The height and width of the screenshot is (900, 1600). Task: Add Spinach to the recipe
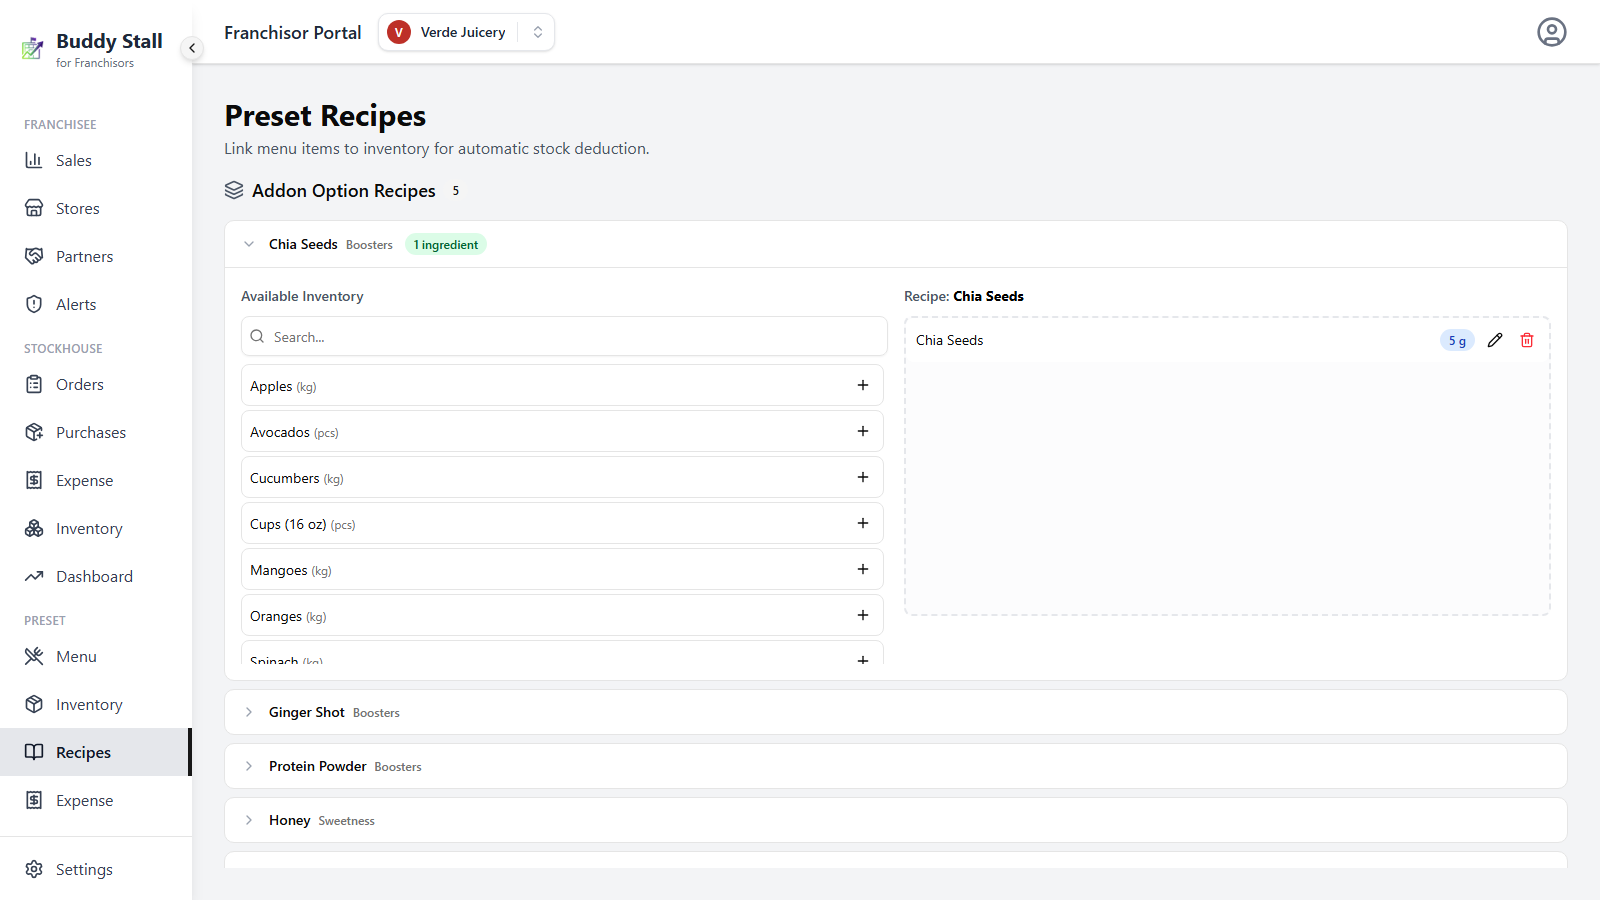point(863,659)
